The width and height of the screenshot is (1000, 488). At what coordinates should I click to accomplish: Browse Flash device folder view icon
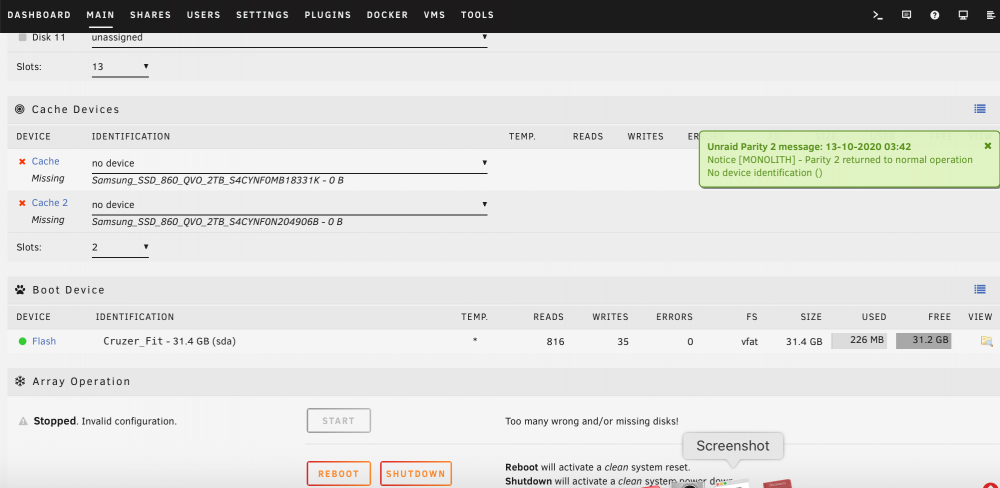tap(987, 341)
